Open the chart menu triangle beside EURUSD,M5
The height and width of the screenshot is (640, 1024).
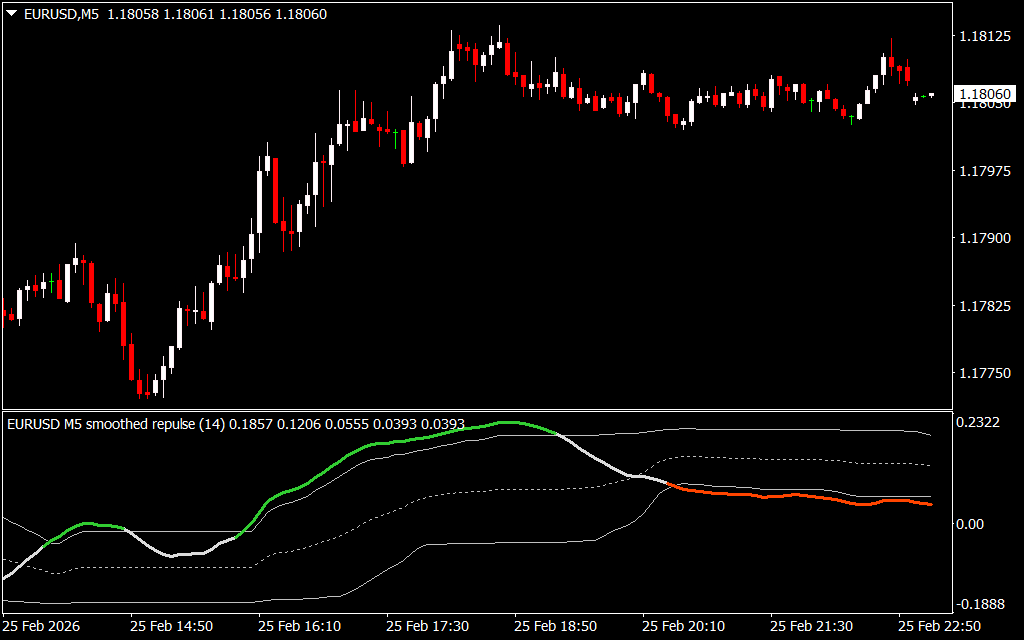tap(11, 14)
